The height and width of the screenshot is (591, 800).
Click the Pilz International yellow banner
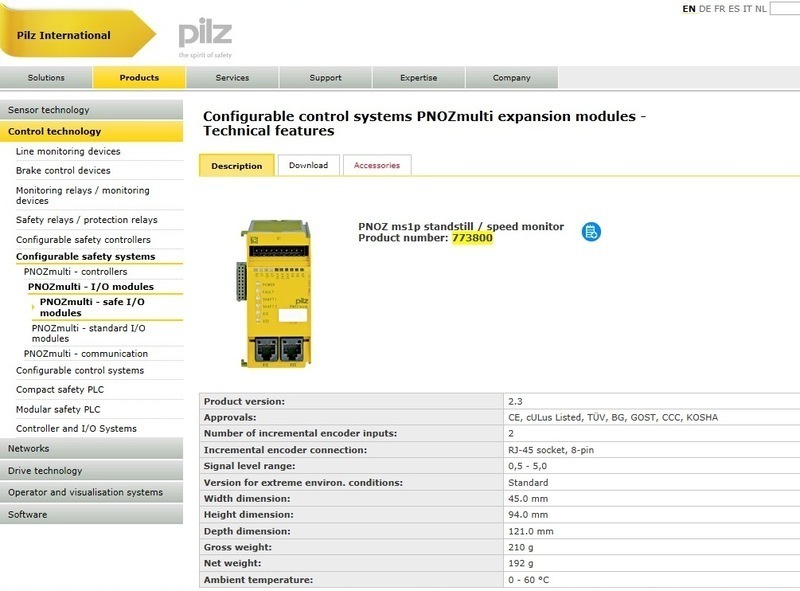(x=78, y=34)
